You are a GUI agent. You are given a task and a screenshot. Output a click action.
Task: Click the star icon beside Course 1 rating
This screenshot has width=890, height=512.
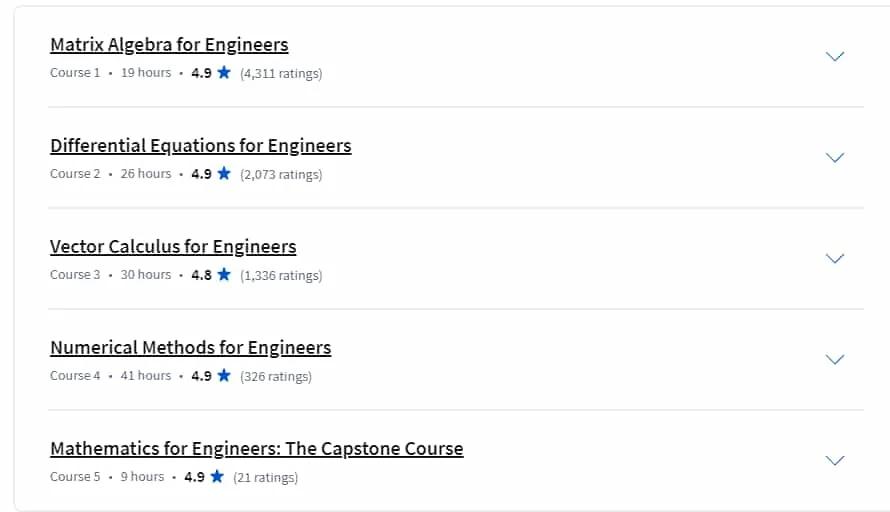224,72
